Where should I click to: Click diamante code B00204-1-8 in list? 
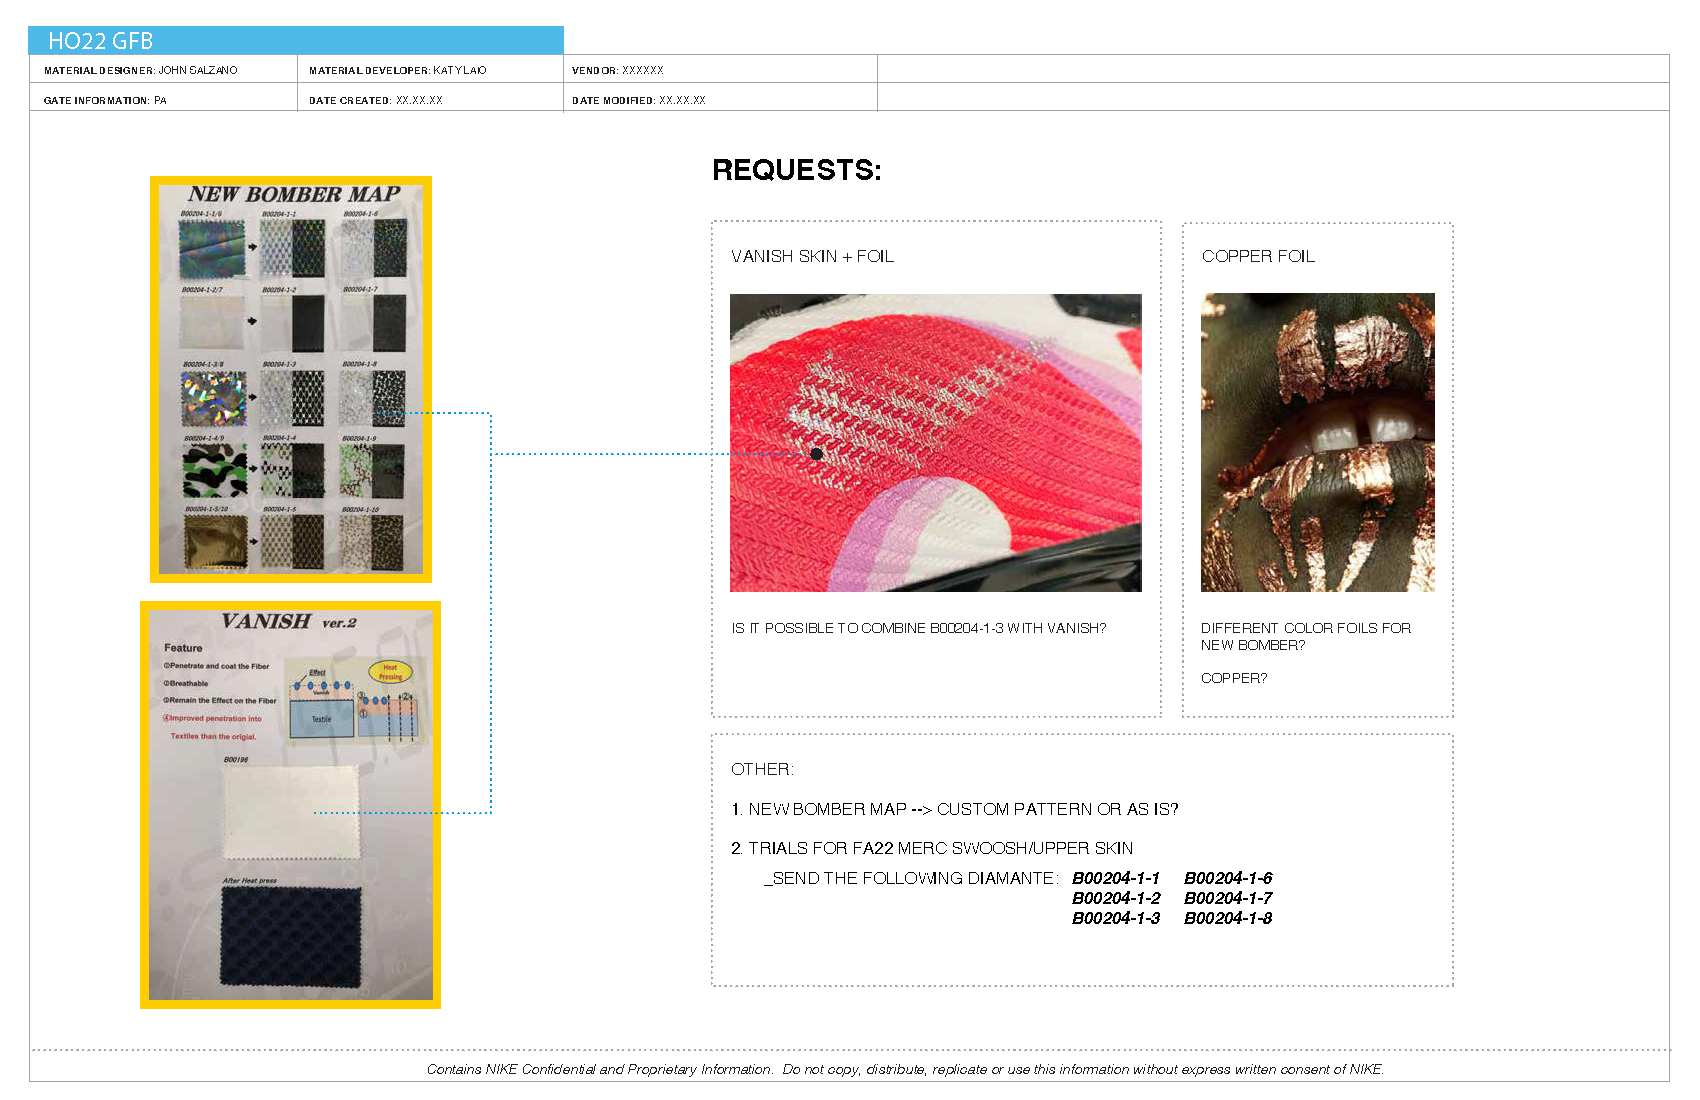click(1228, 918)
